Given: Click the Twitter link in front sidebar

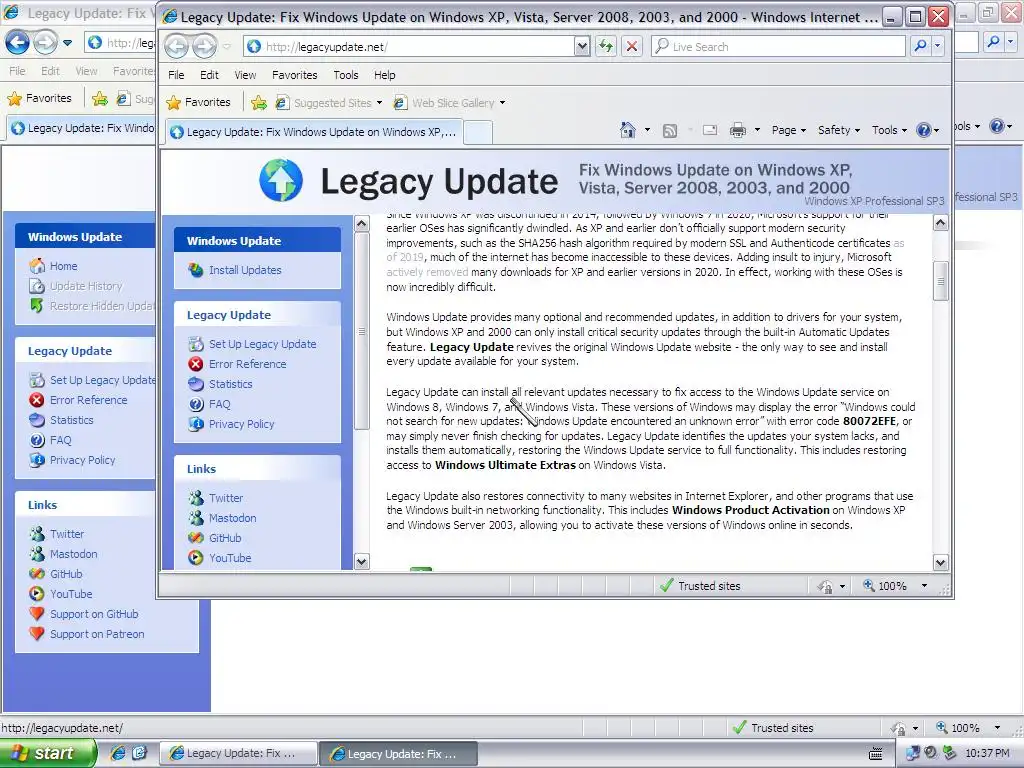Looking at the screenshot, I should 226,498.
